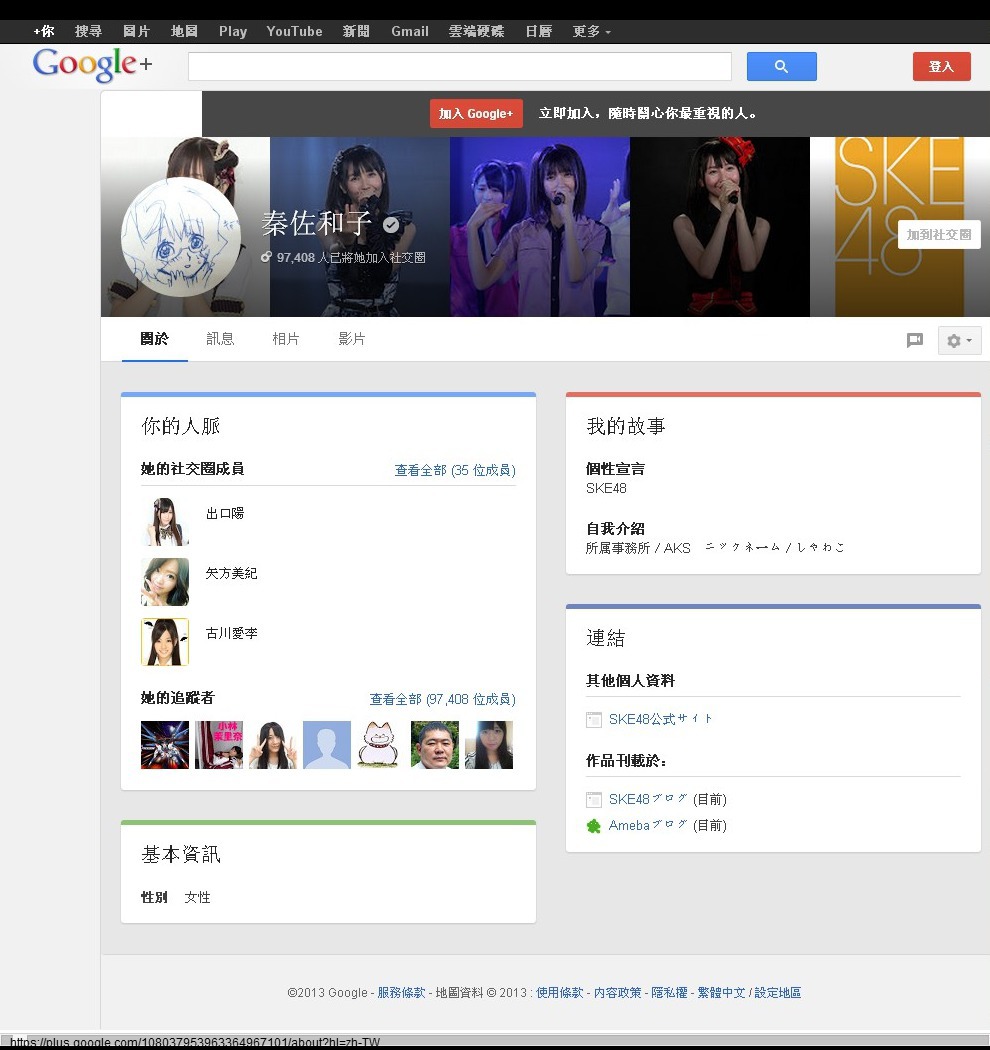Click the default silhouette follower avatar
Image resolution: width=990 pixels, height=1050 pixels.
coord(327,745)
